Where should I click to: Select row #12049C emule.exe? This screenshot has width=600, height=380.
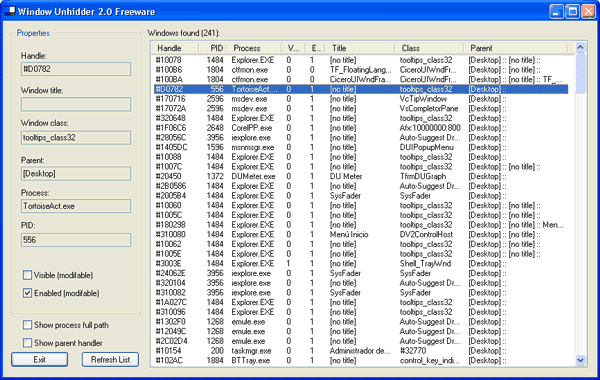click(361, 331)
